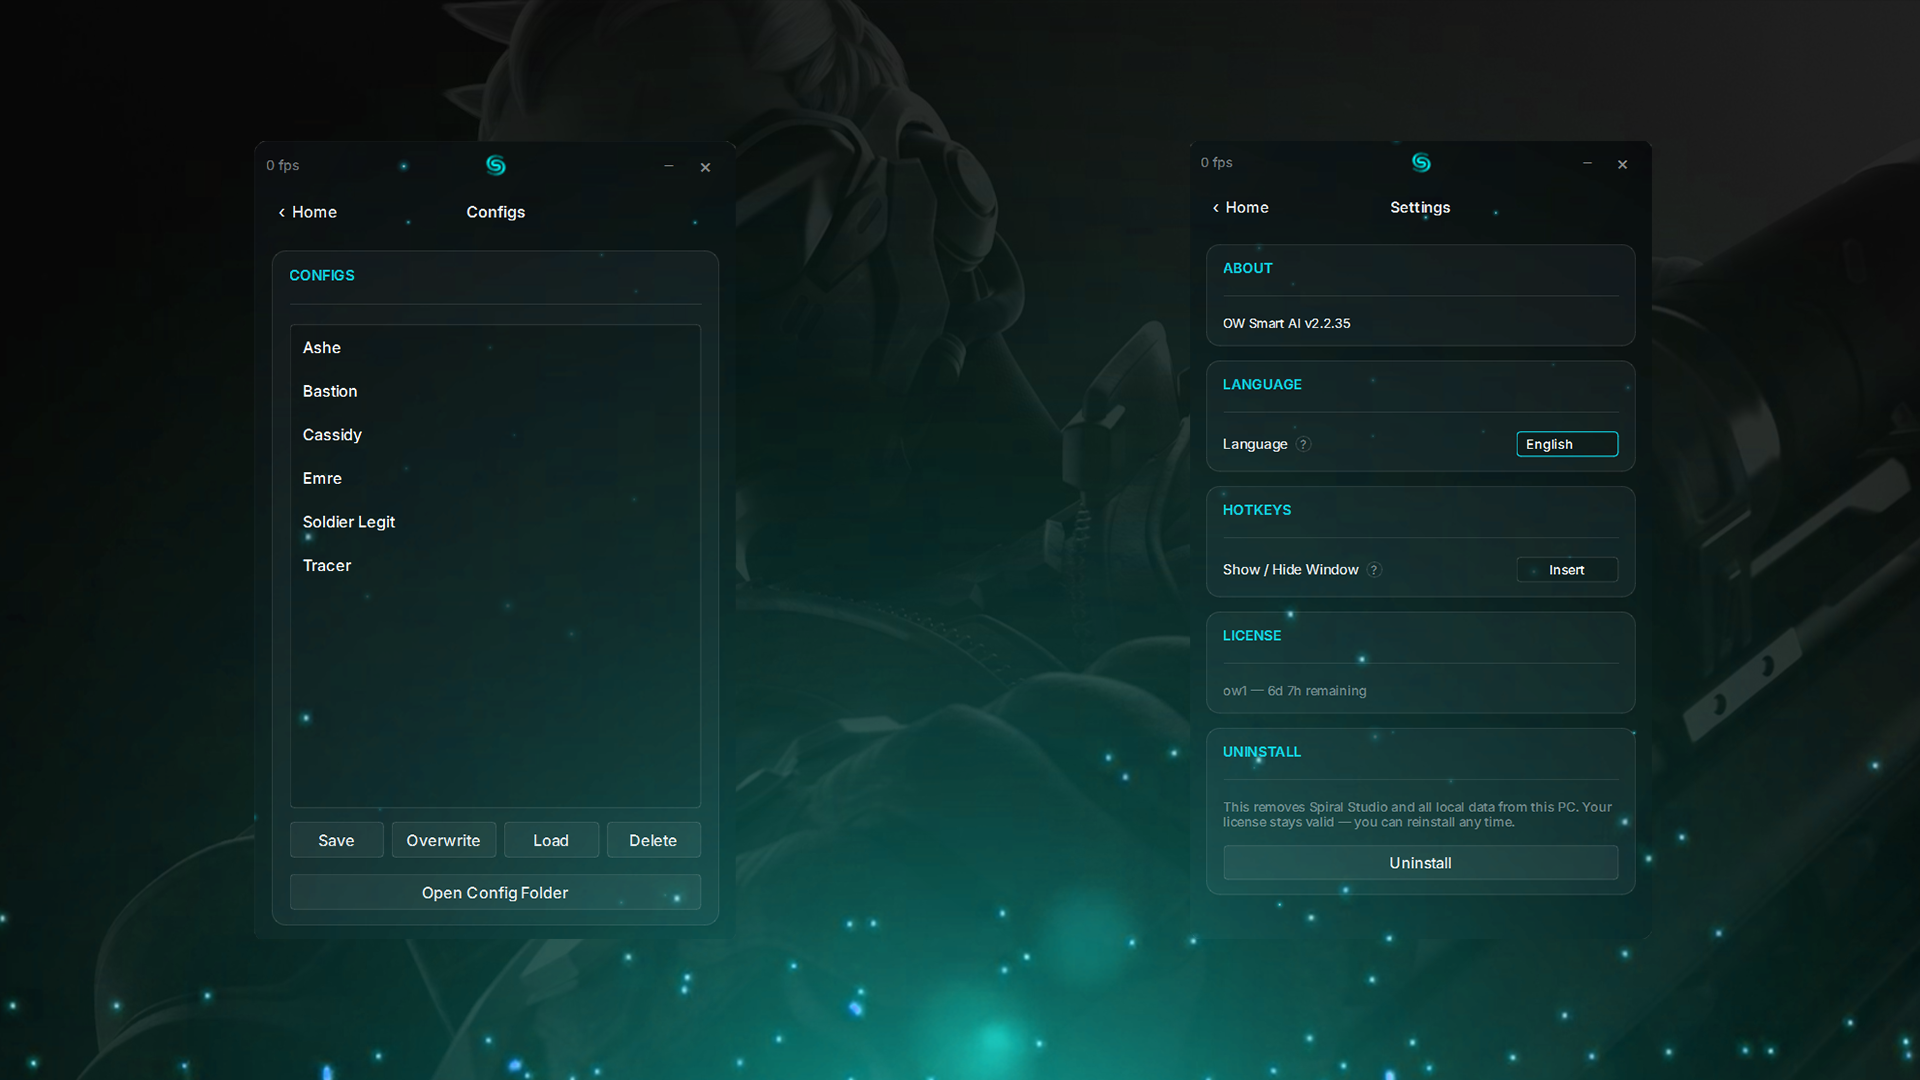Image resolution: width=1920 pixels, height=1080 pixels.
Task: Click the Delete config button
Action: [x=653, y=840]
